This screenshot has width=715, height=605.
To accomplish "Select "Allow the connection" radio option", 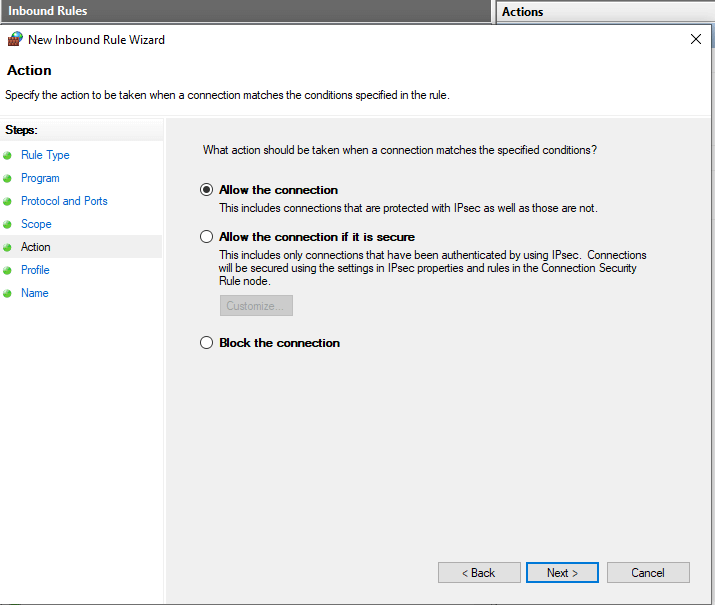I will (206, 190).
